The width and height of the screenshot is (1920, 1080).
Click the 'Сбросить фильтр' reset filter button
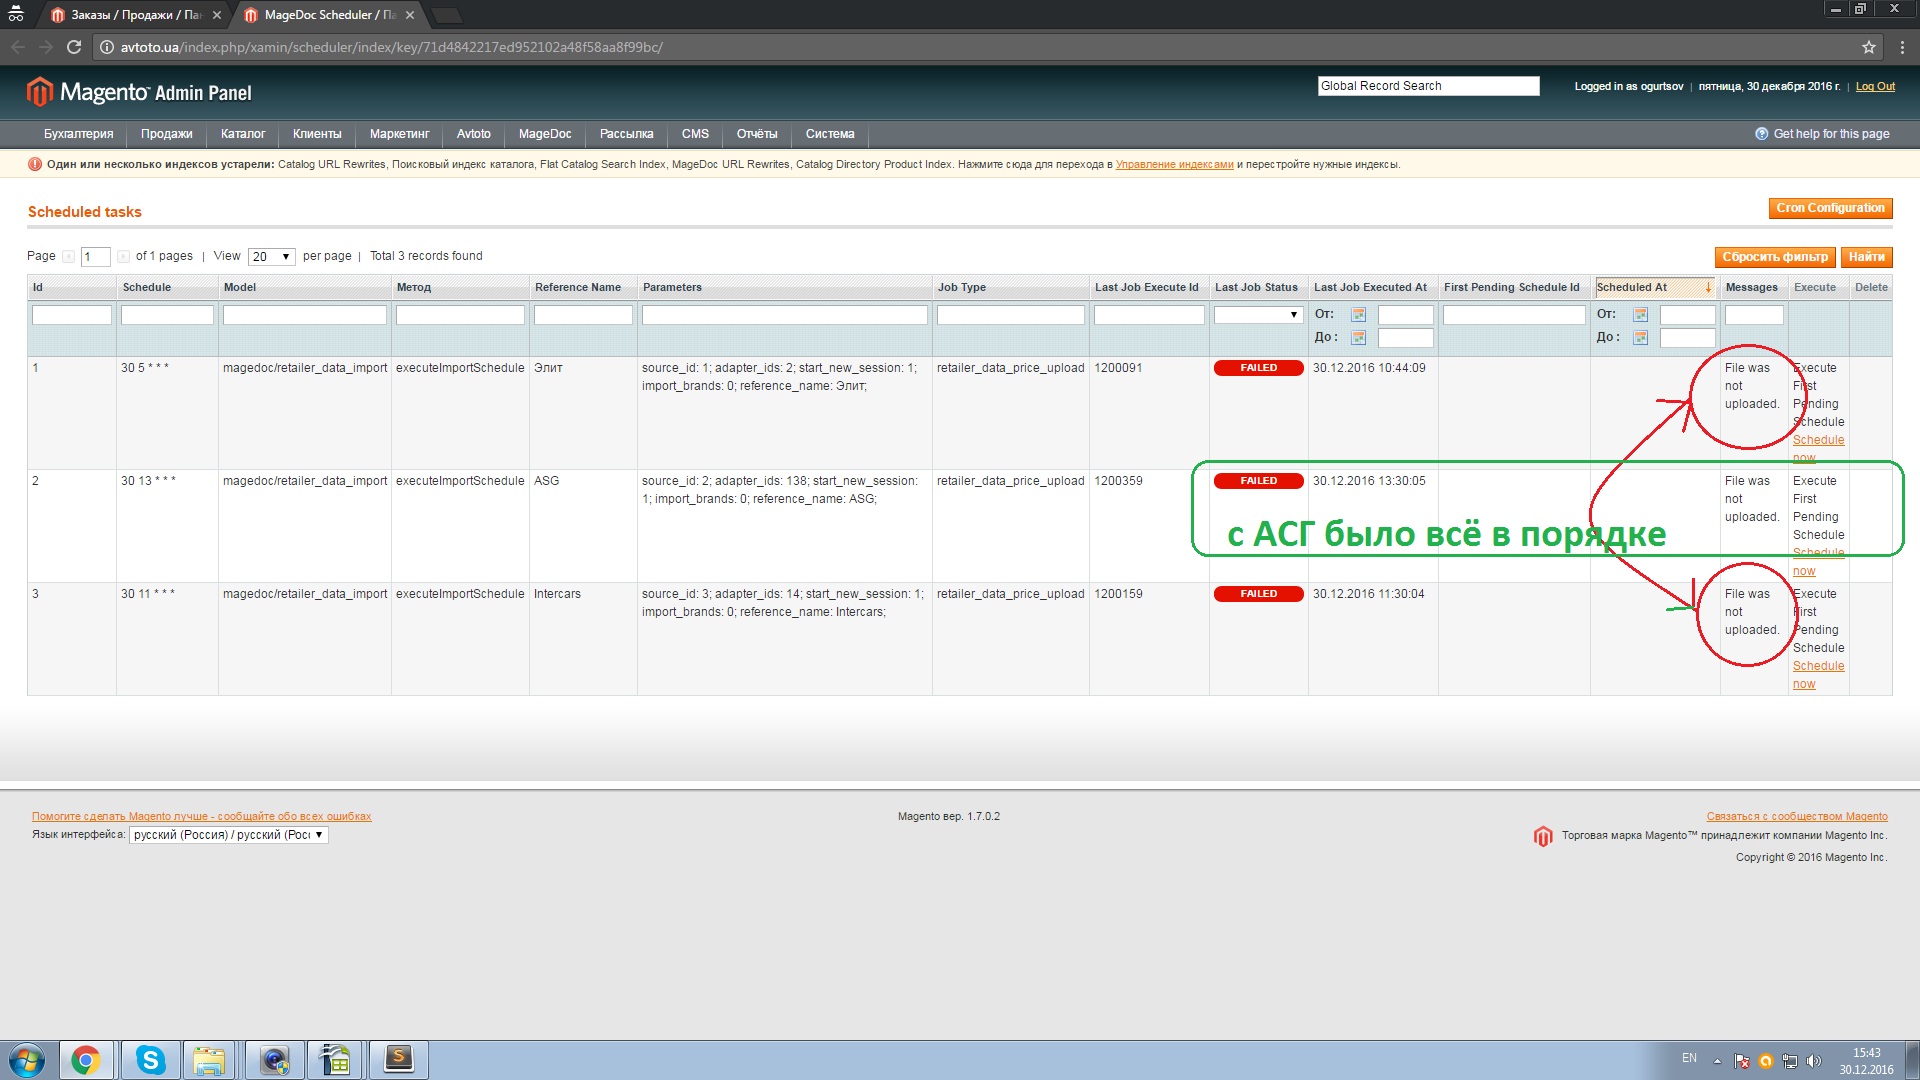point(1775,257)
